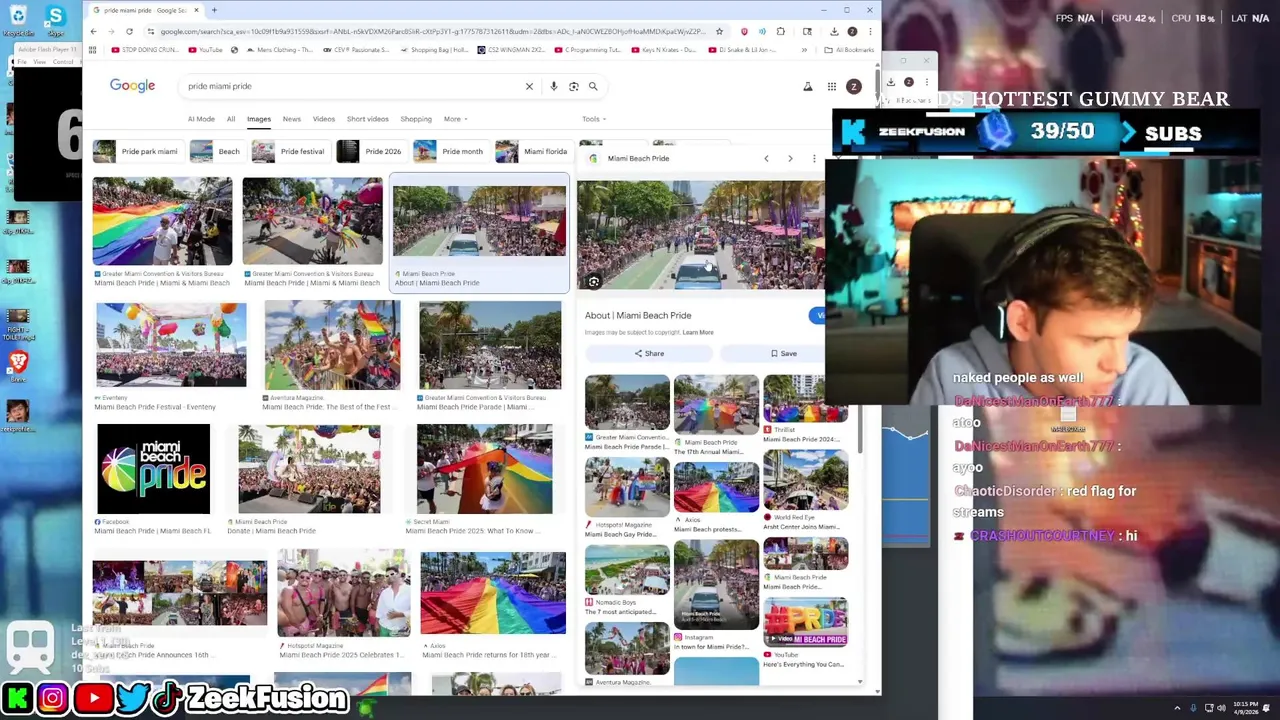Show previous image in preview panel

pos(766,158)
